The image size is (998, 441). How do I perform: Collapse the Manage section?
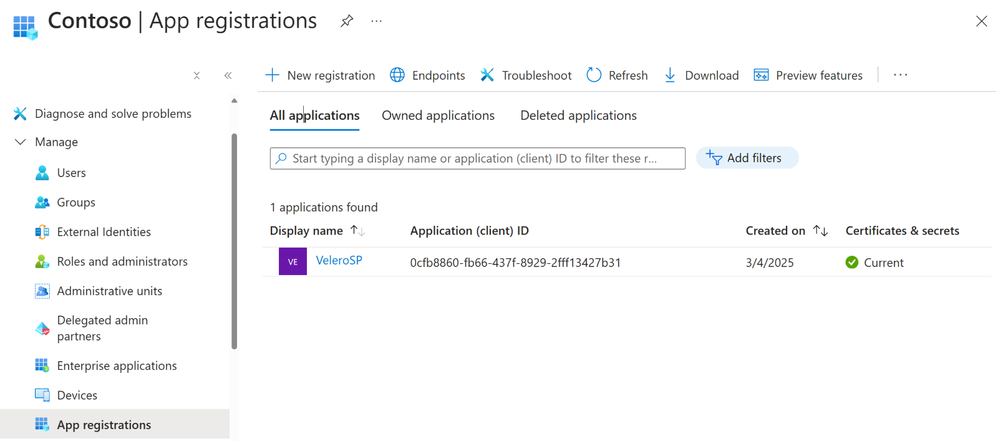46,142
